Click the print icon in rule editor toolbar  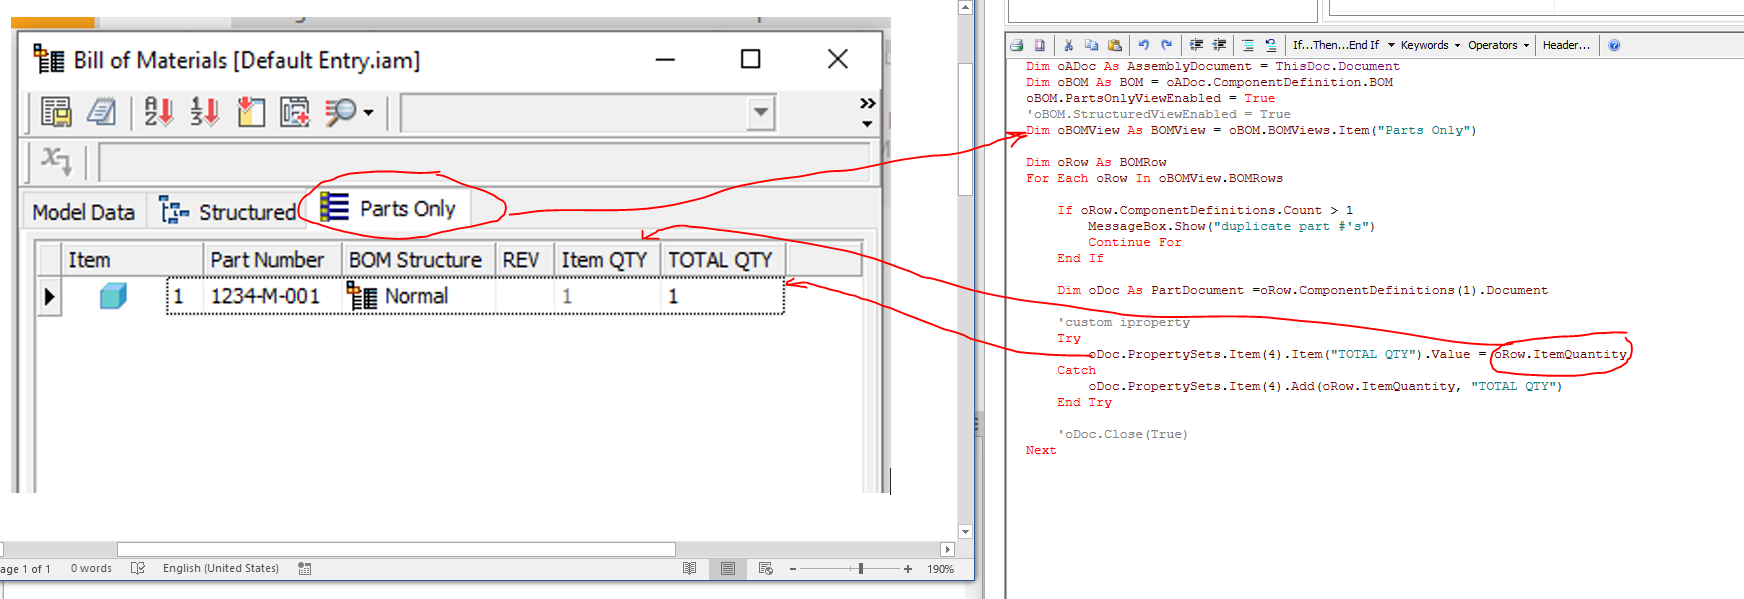pos(1017,45)
